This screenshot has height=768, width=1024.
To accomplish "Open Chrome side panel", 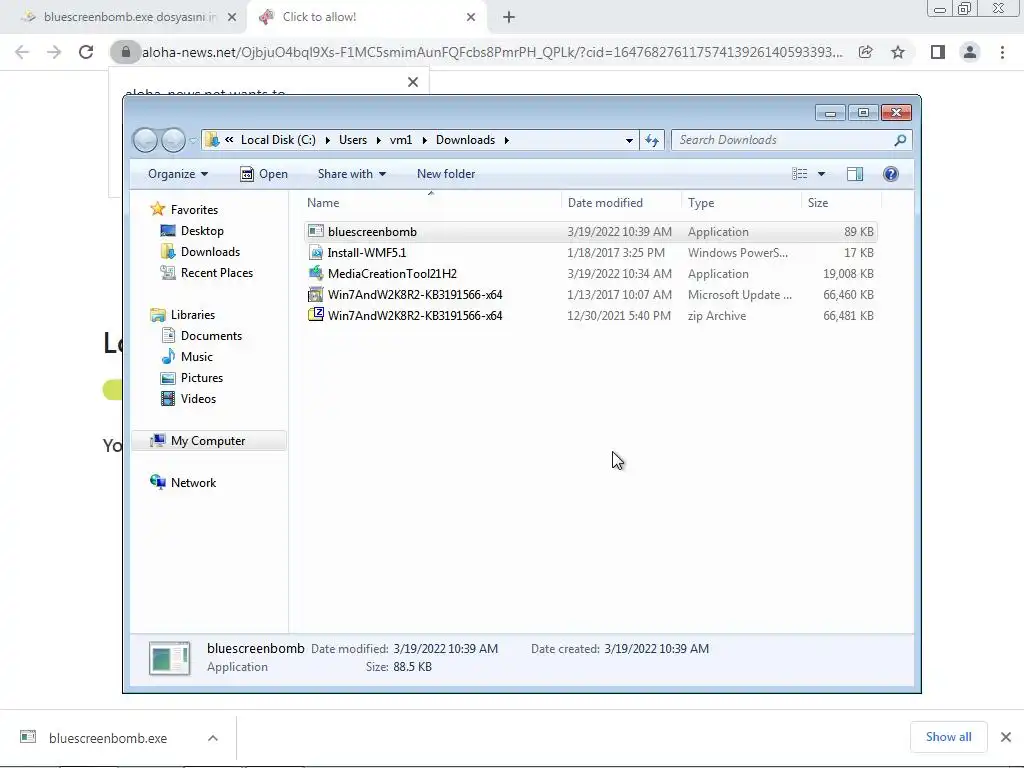I will [x=938, y=52].
